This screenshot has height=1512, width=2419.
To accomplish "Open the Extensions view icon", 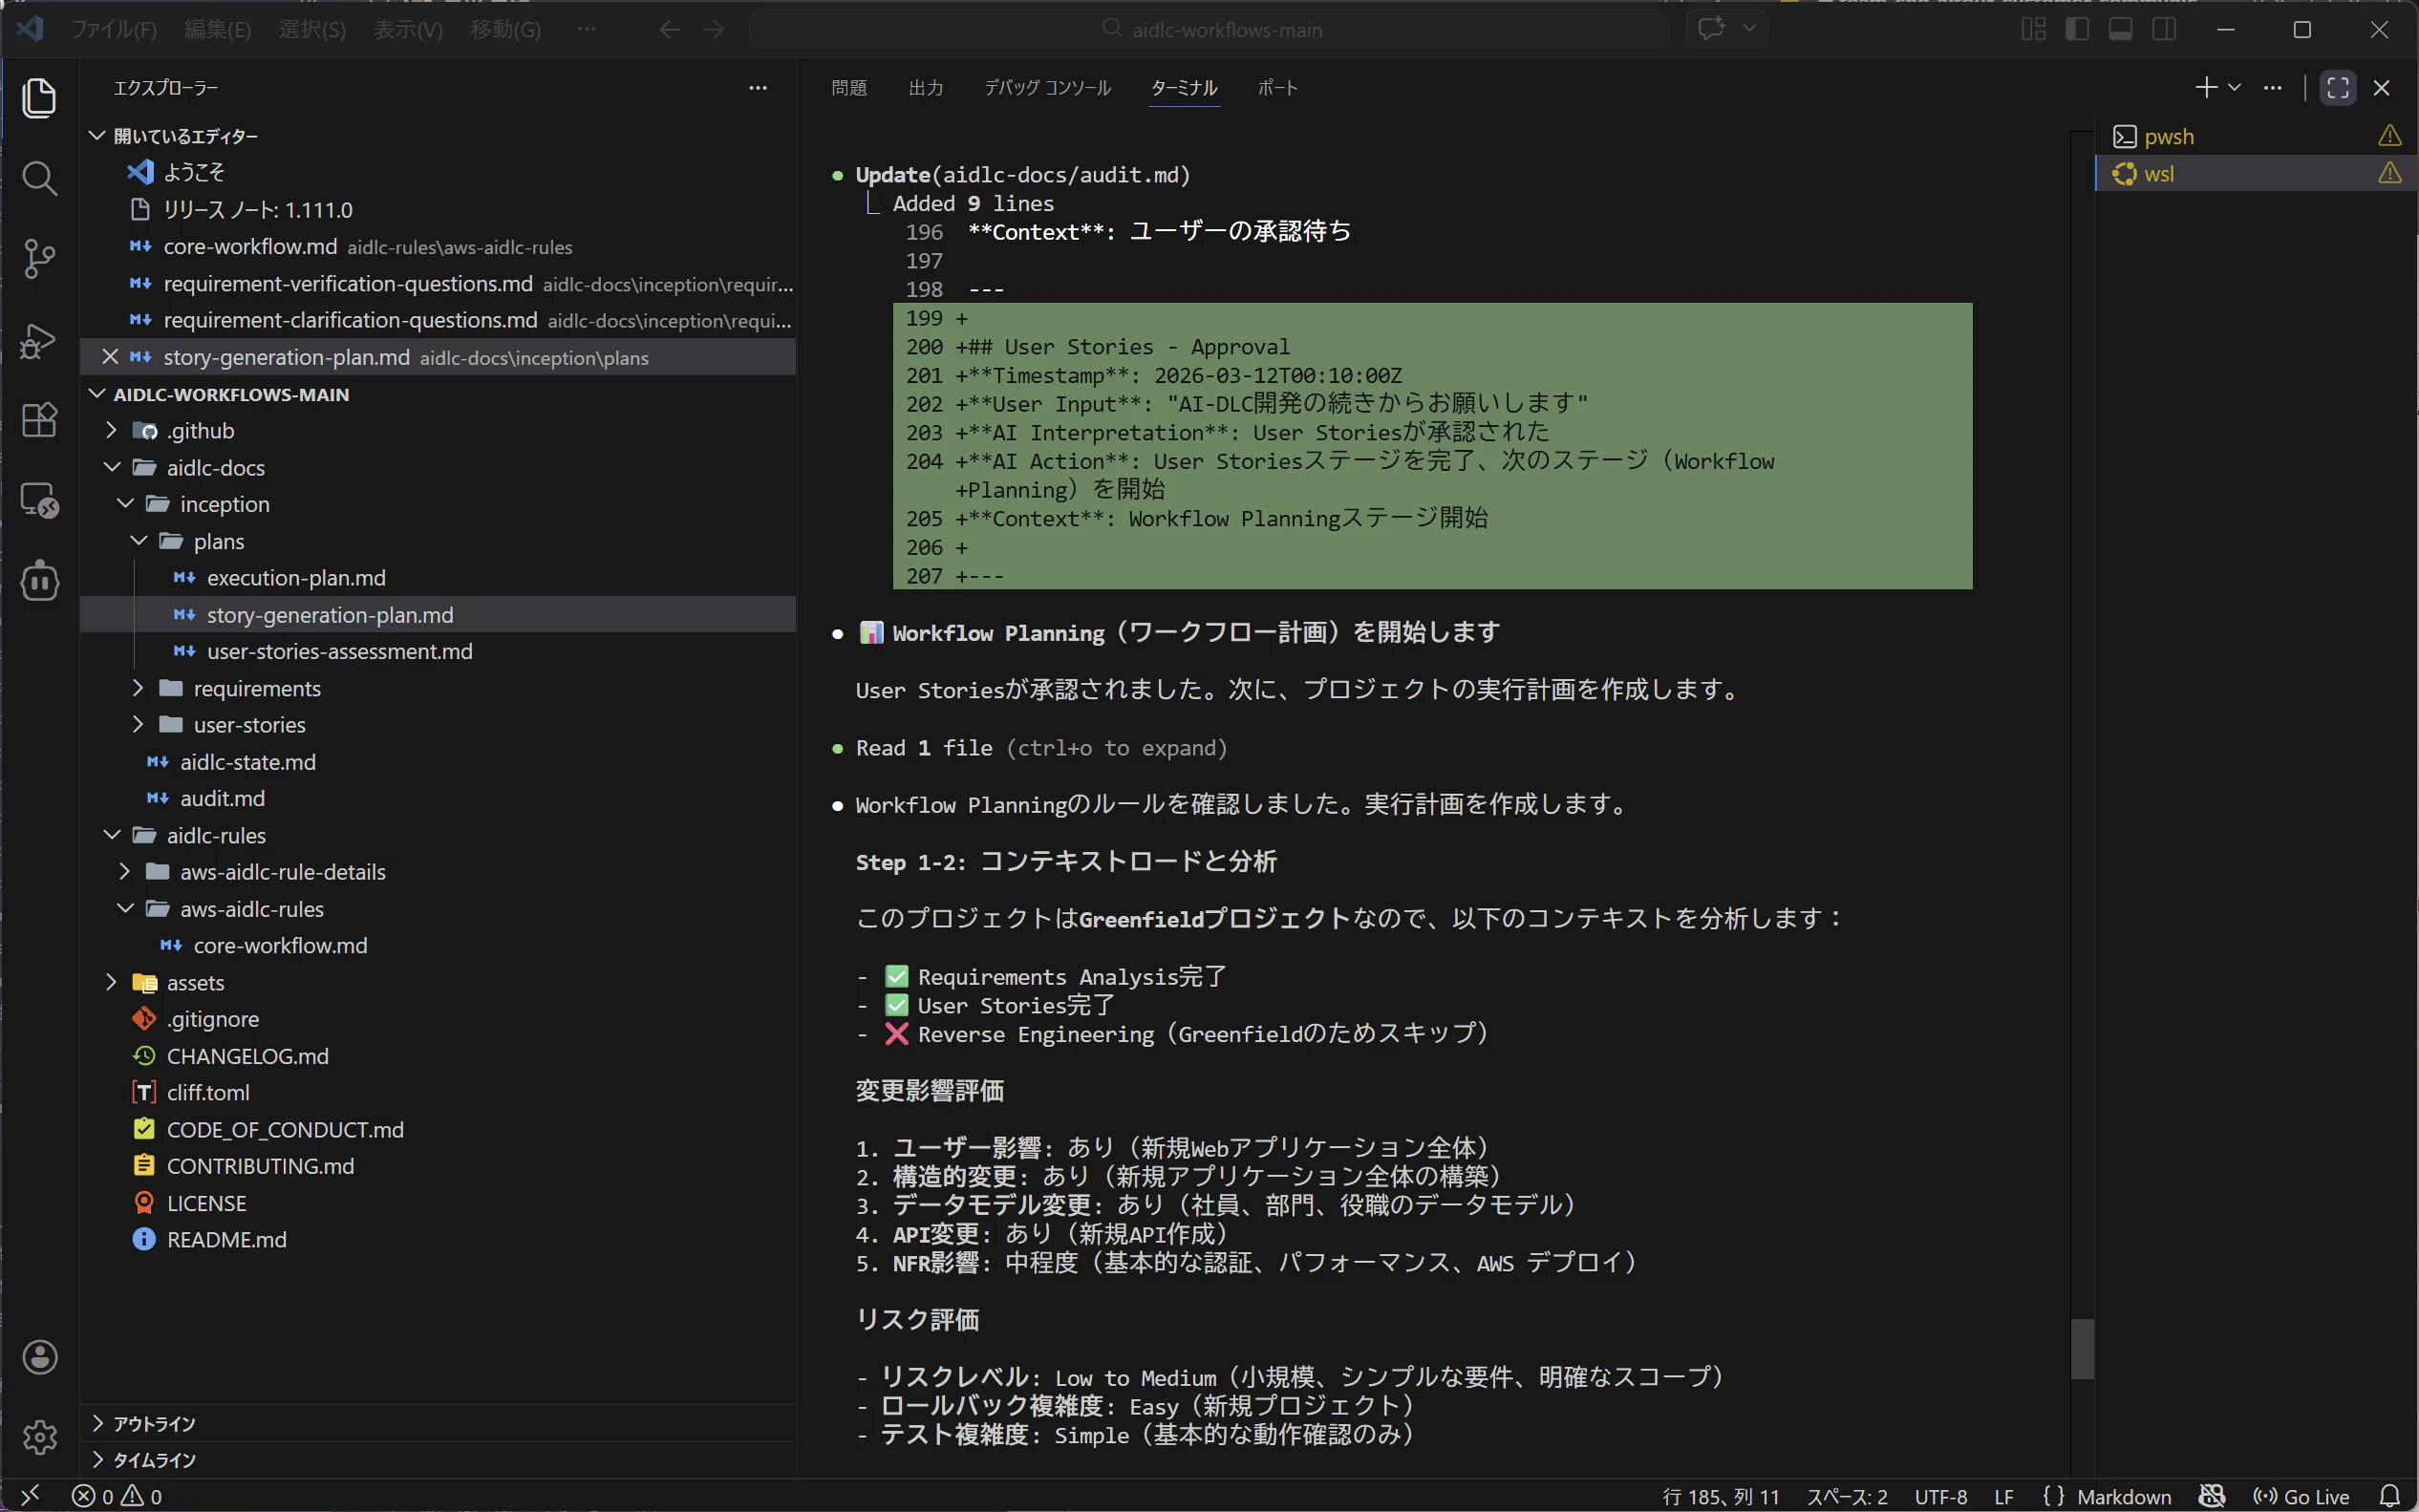I will [x=39, y=420].
